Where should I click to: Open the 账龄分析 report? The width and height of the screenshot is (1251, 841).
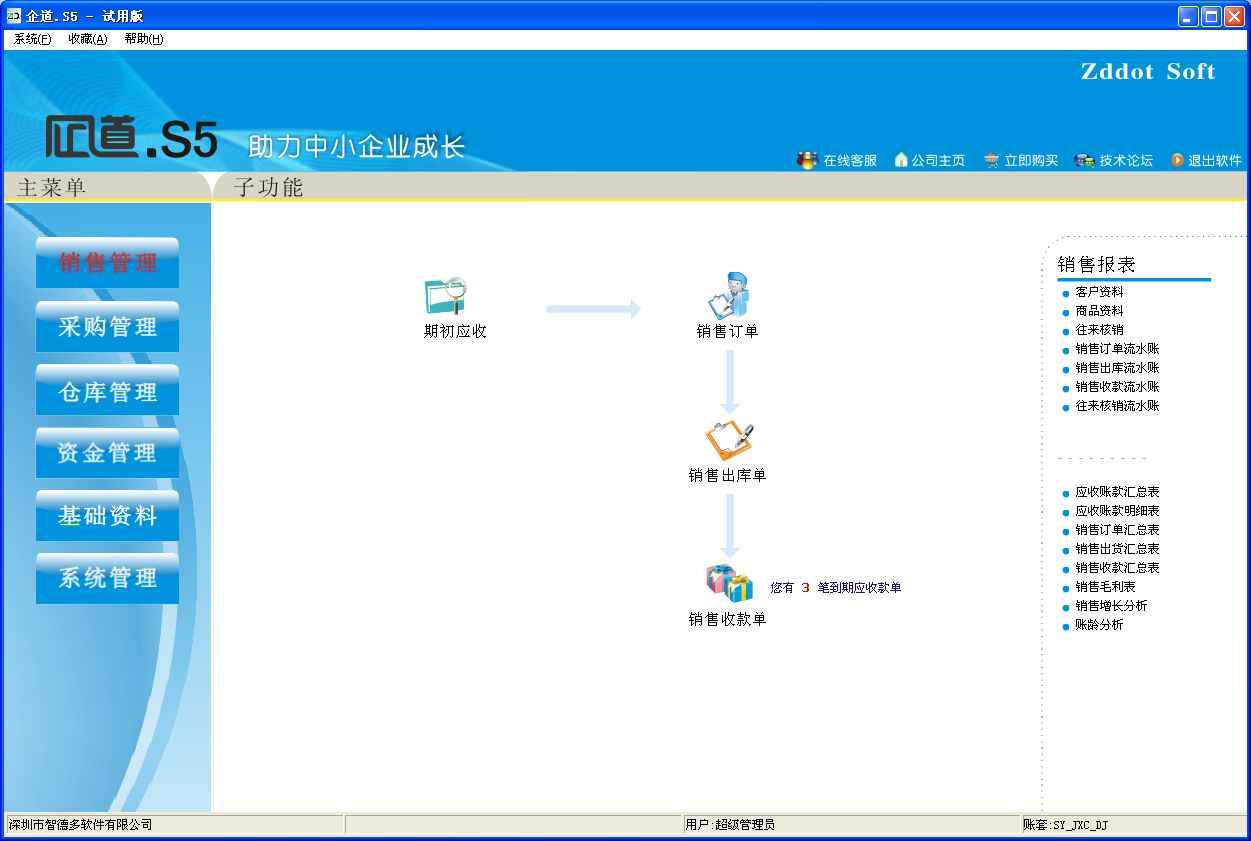pyautogui.click(x=1099, y=625)
